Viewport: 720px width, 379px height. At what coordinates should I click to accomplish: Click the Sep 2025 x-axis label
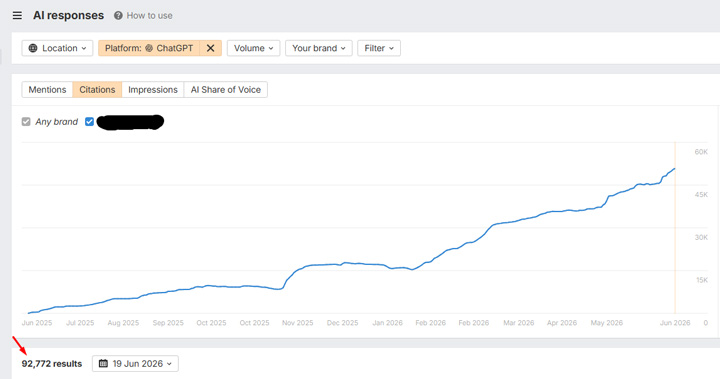click(168, 323)
